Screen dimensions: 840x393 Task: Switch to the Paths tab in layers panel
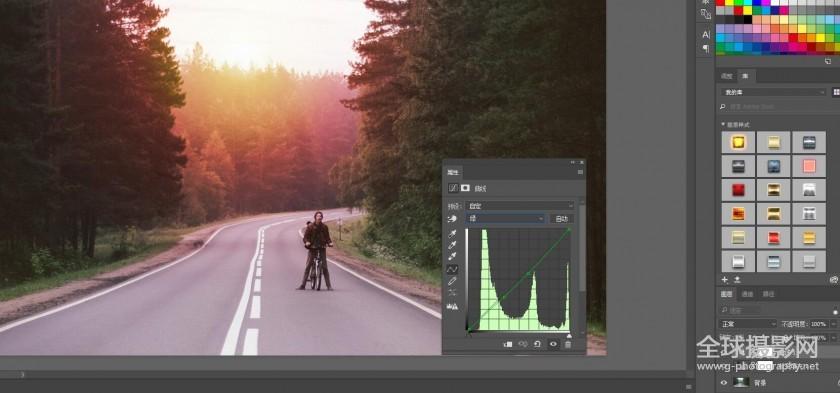click(768, 294)
